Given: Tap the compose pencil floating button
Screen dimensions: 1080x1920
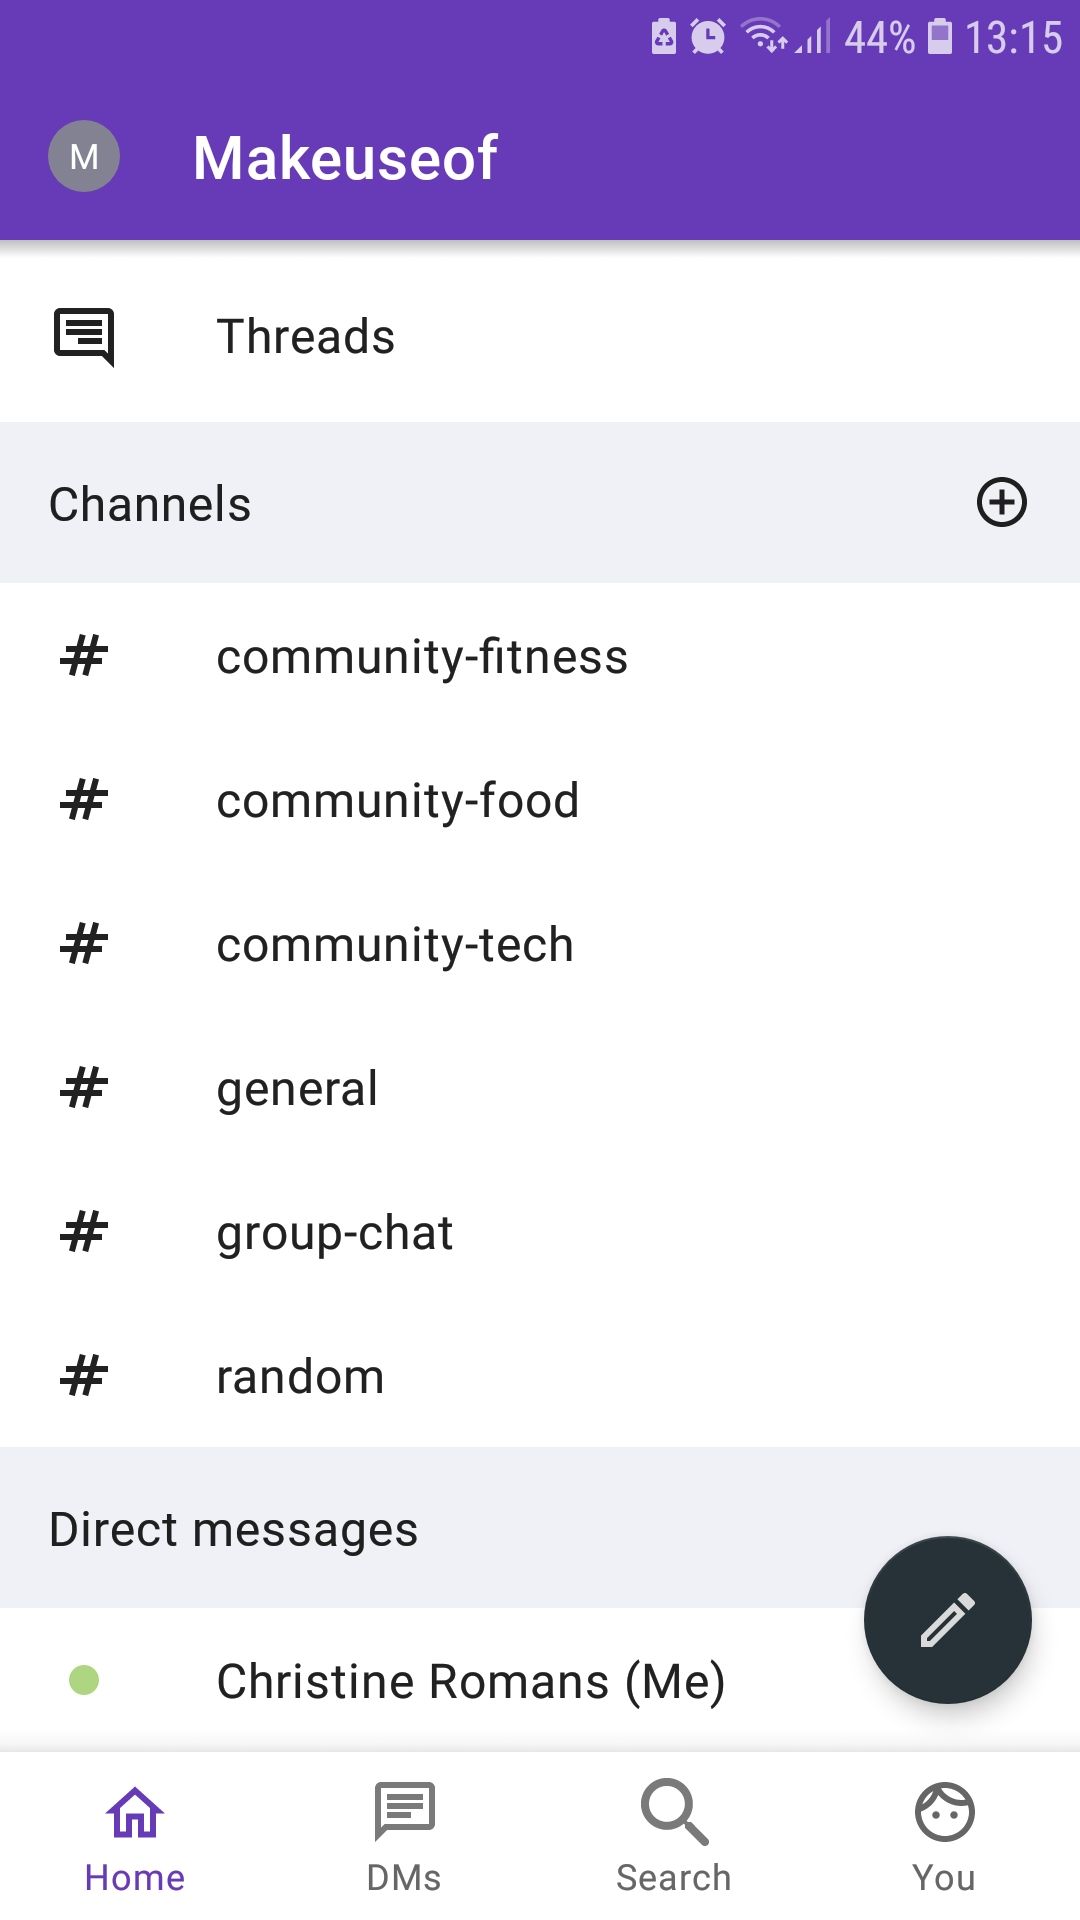Looking at the screenshot, I should click(x=947, y=1619).
